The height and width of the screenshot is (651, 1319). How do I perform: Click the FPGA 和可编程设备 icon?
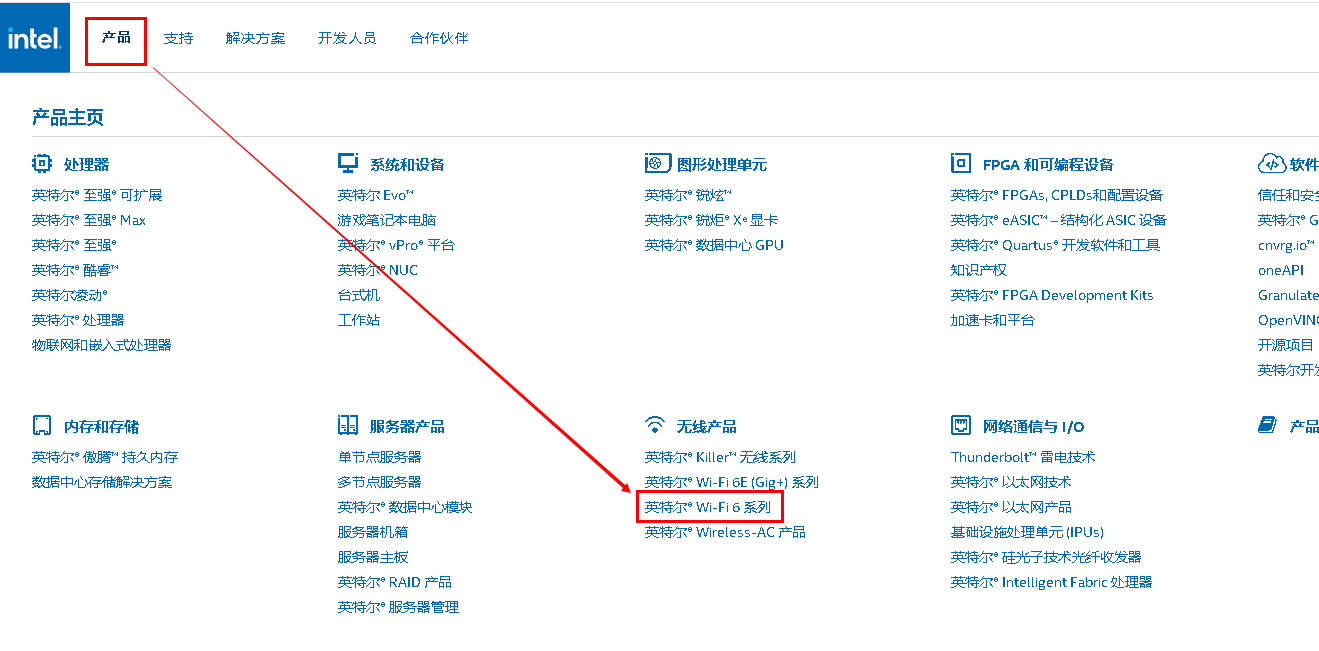tap(961, 164)
